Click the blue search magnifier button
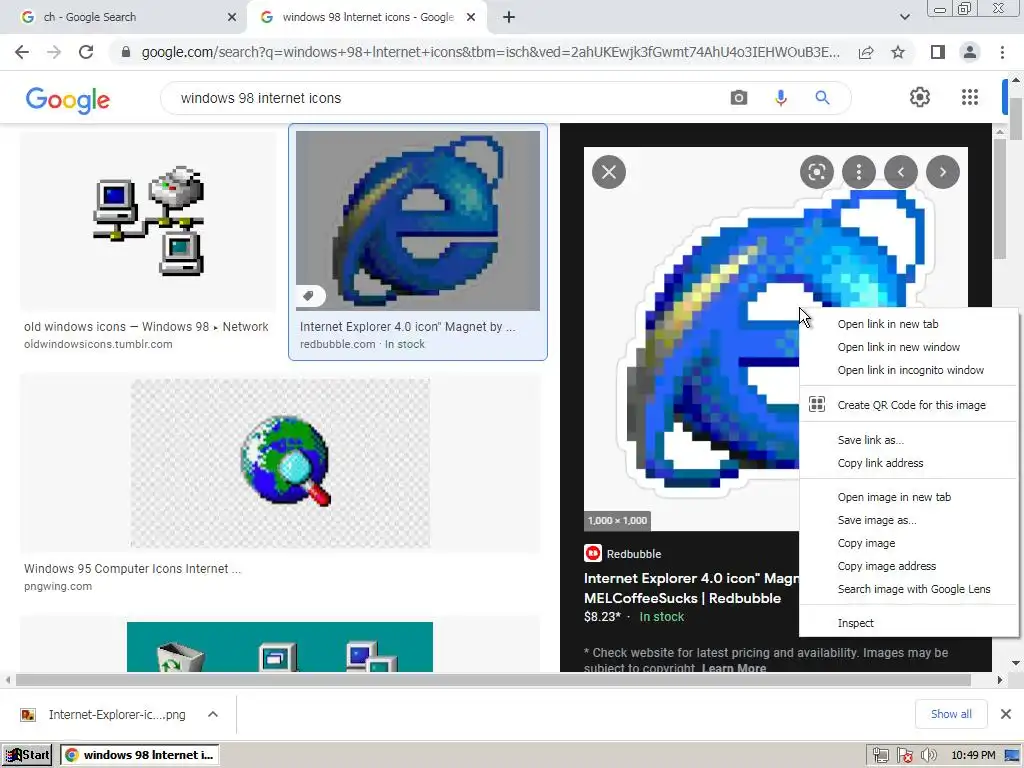The image size is (1024, 768). (x=822, y=98)
